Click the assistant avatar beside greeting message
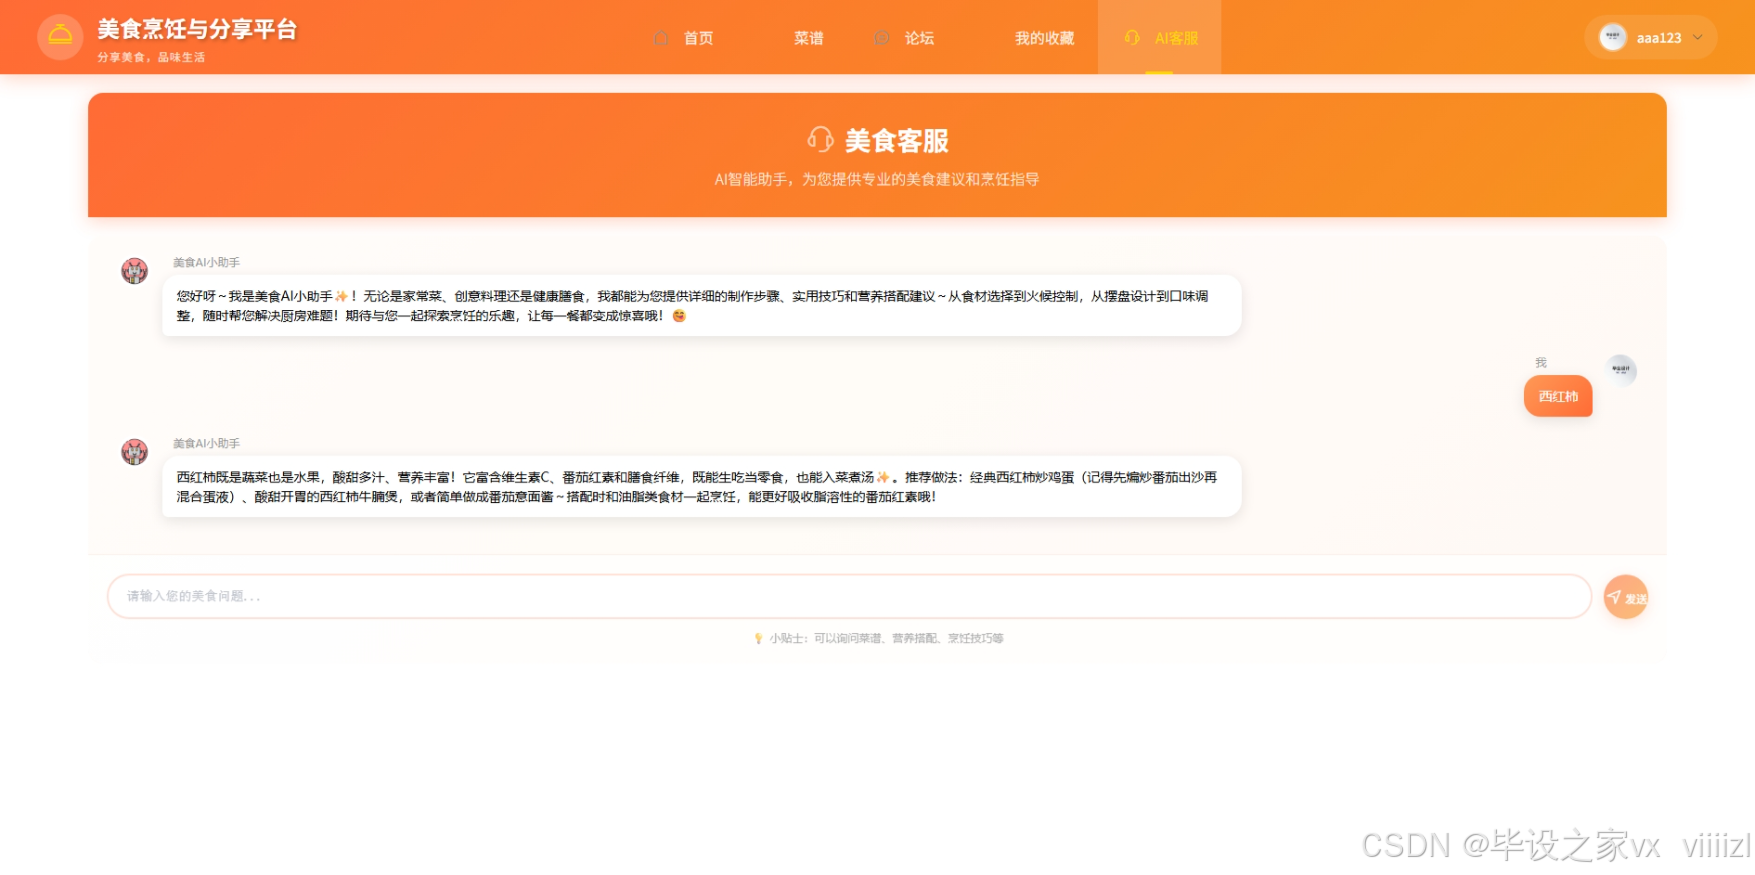The width and height of the screenshot is (1755, 875). click(x=135, y=271)
